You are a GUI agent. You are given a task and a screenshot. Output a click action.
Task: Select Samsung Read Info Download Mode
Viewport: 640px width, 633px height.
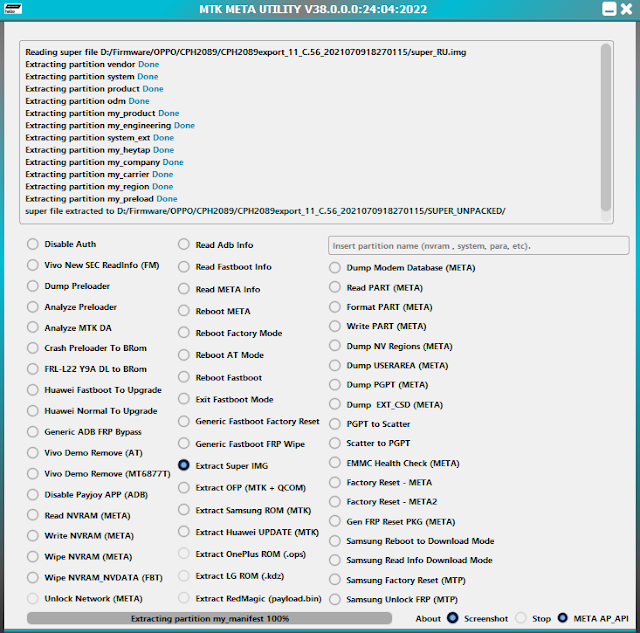(x=335, y=560)
